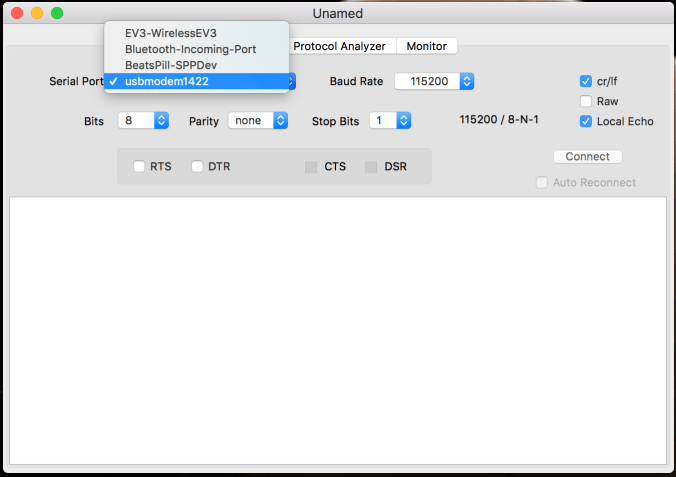Click the Connect button
676x477 pixels.
click(x=588, y=157)
